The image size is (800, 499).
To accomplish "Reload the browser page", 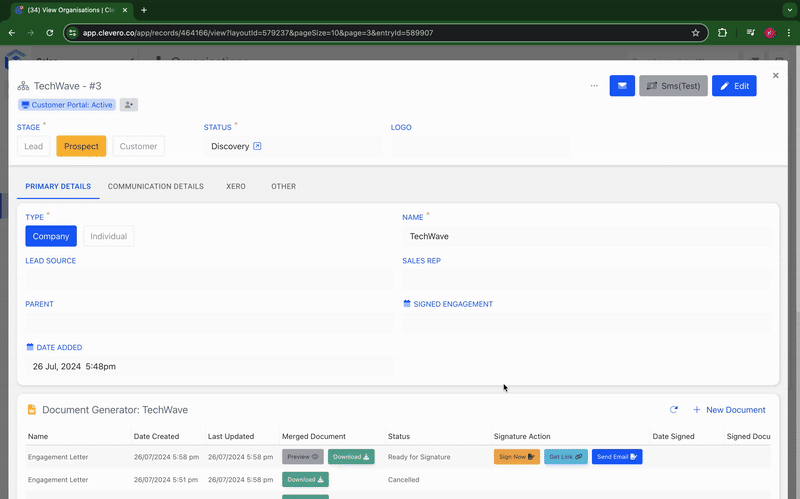I will (49, 33).
